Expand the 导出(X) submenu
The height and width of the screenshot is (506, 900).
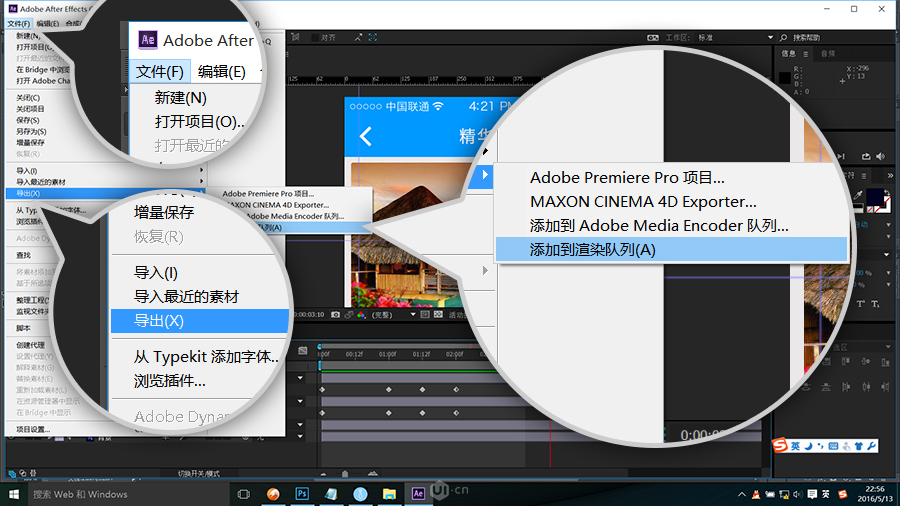pos(30,193)
